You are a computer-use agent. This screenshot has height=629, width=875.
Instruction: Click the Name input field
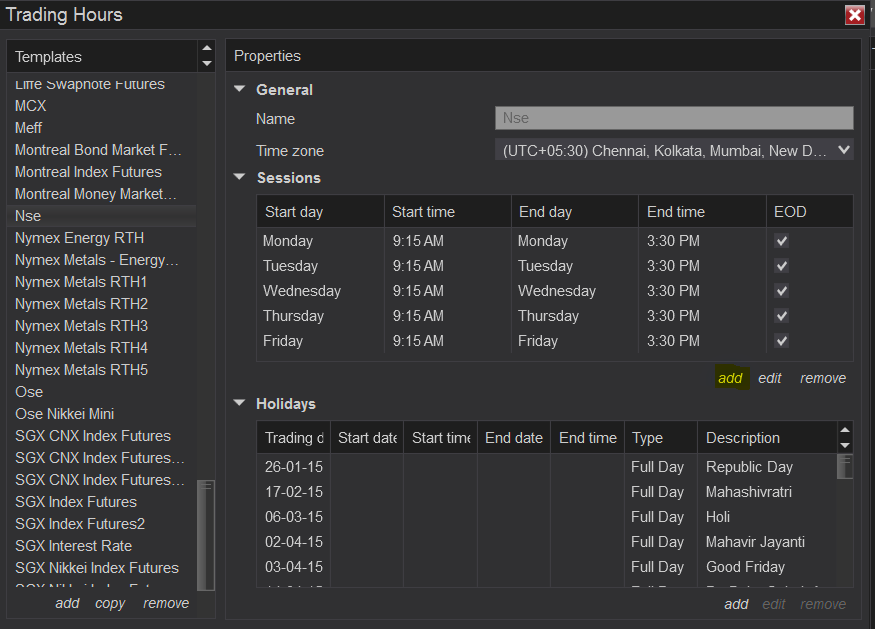tap(674, 118)
